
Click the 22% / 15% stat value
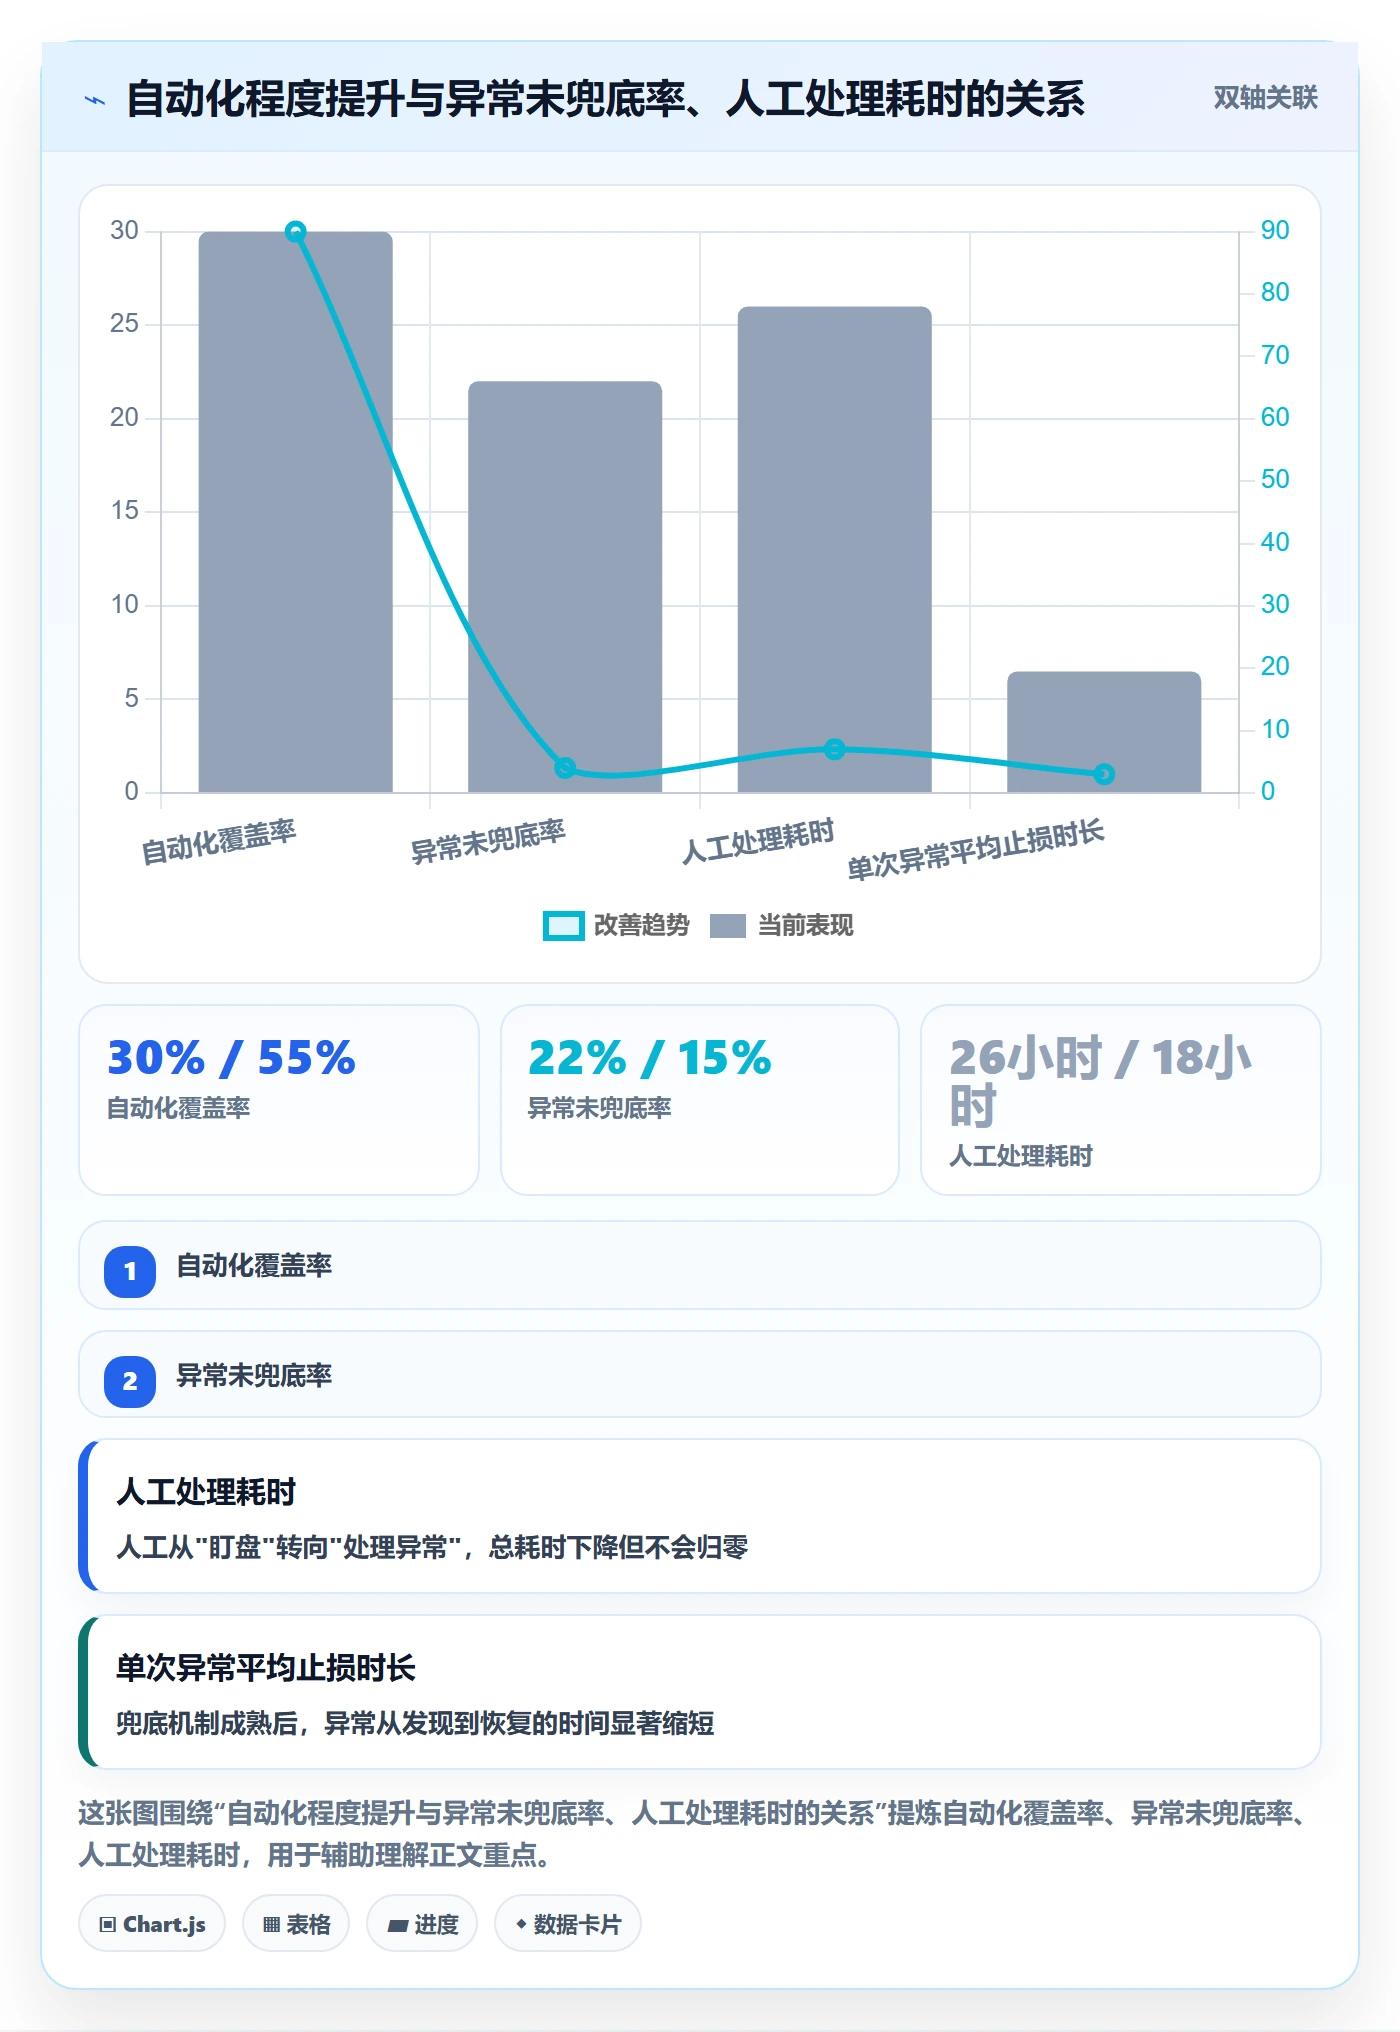(650, 1058)
